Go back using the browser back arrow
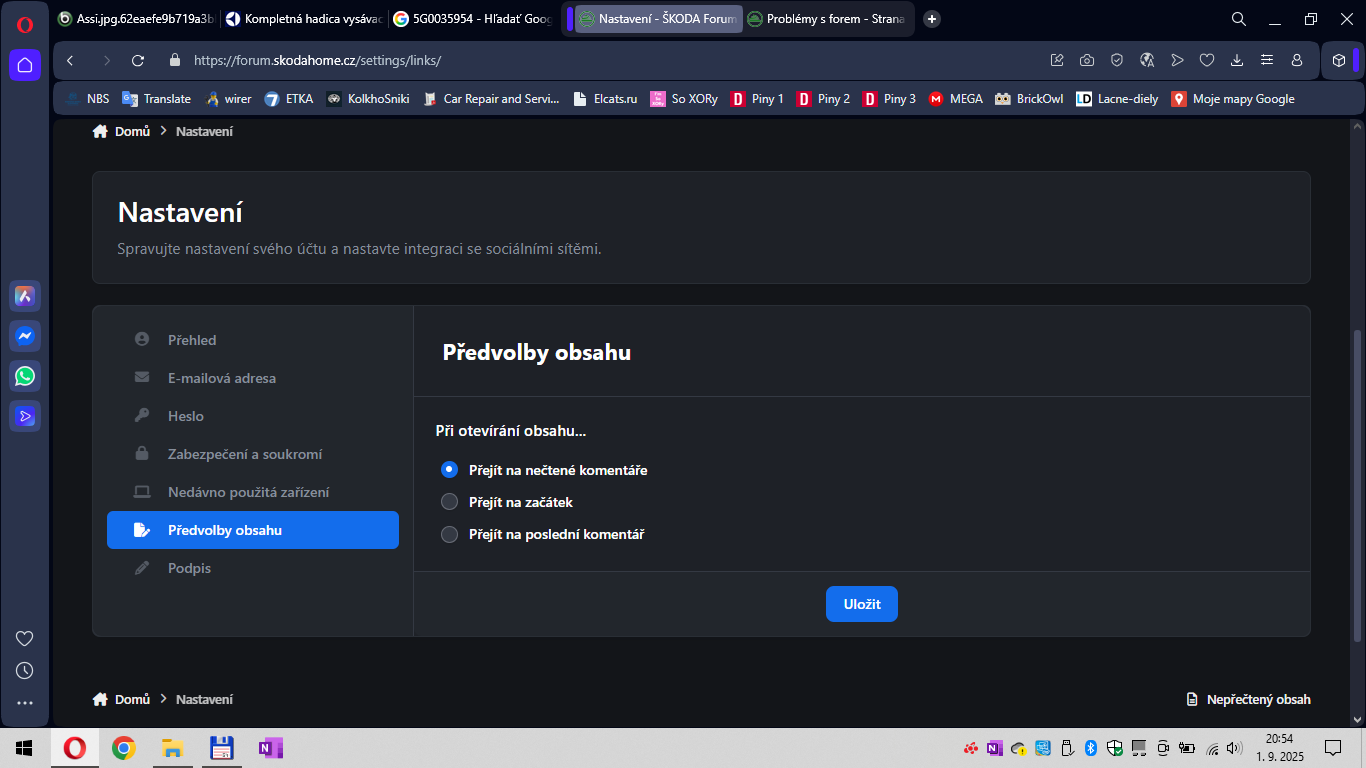The image size is (1366, 768). click(70, 60)
